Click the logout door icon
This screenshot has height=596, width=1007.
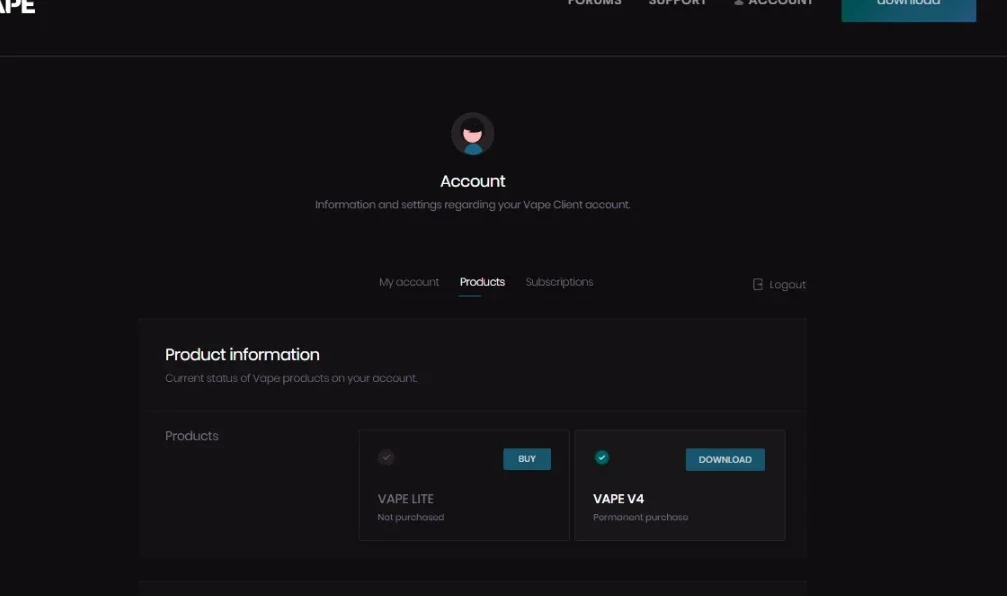(x=758, y=285)
